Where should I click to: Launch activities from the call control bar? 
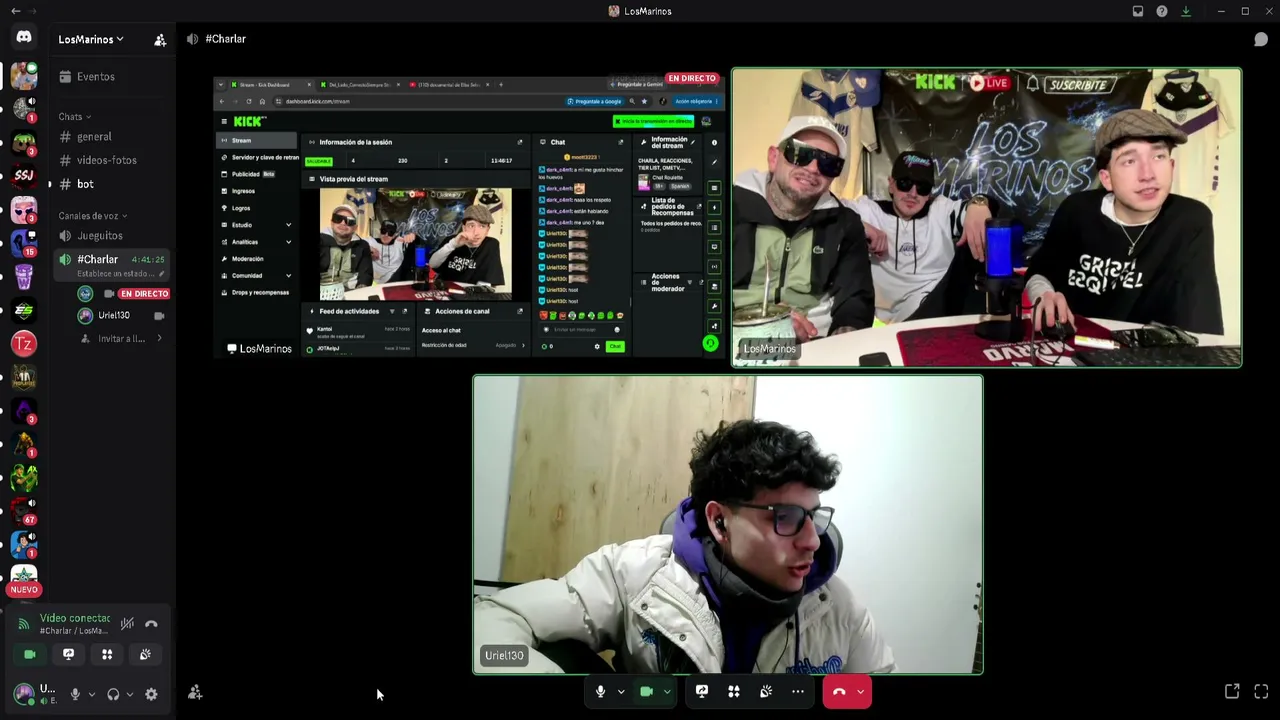click(734, 691)
